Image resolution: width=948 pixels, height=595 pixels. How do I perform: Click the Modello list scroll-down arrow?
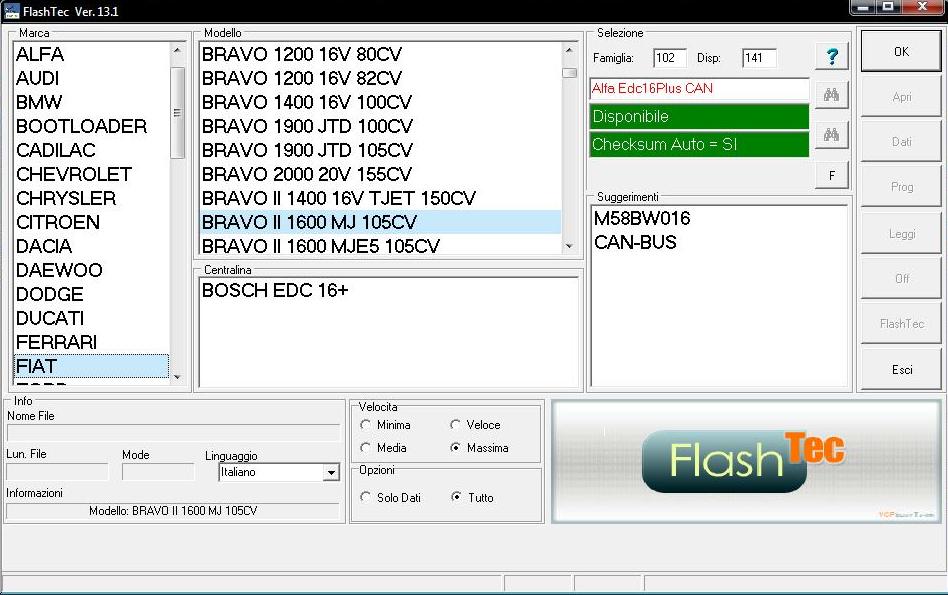click(x=569, y=246)
